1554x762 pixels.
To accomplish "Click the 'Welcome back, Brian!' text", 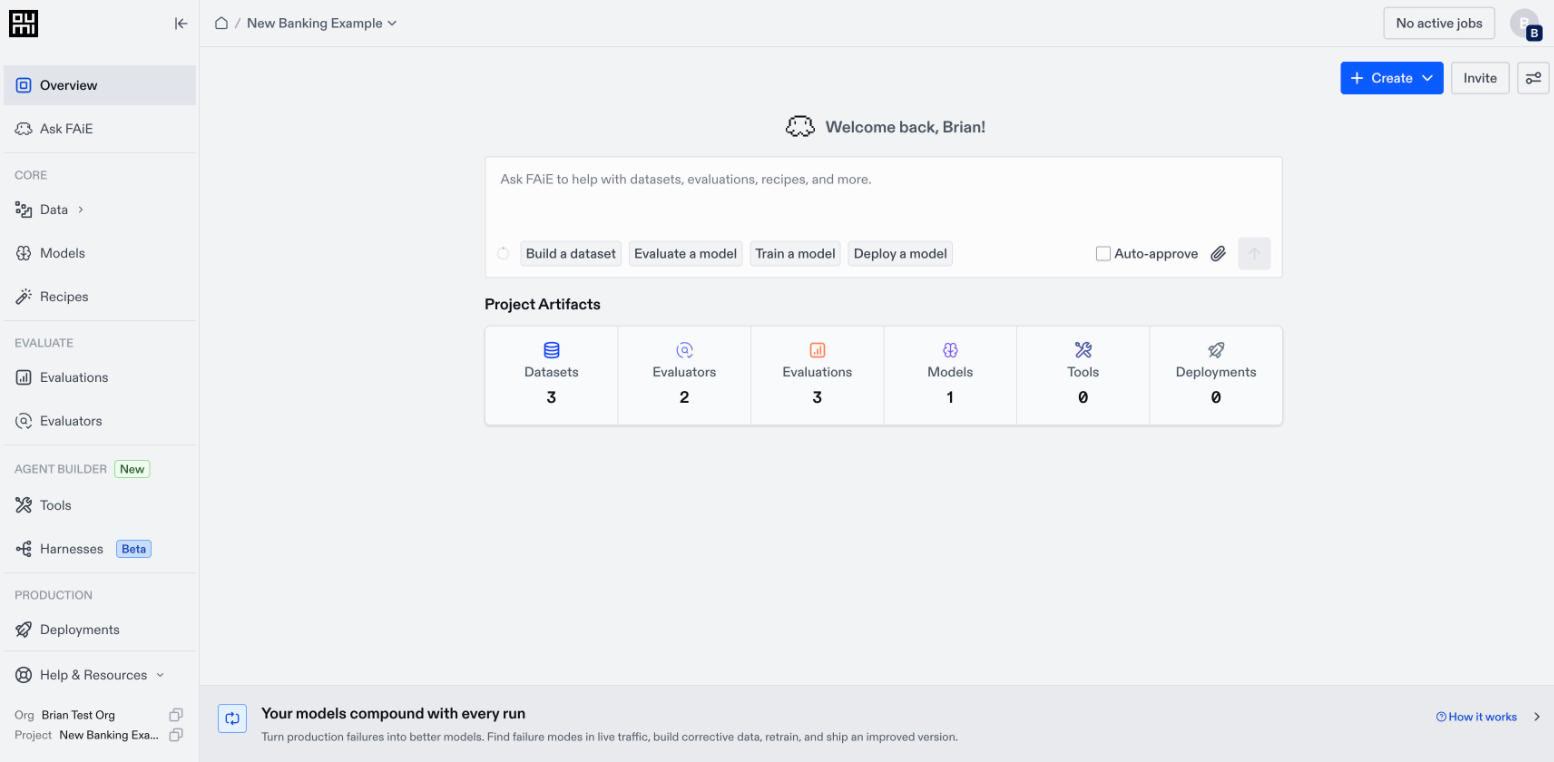I will click(x=905, y=128).
